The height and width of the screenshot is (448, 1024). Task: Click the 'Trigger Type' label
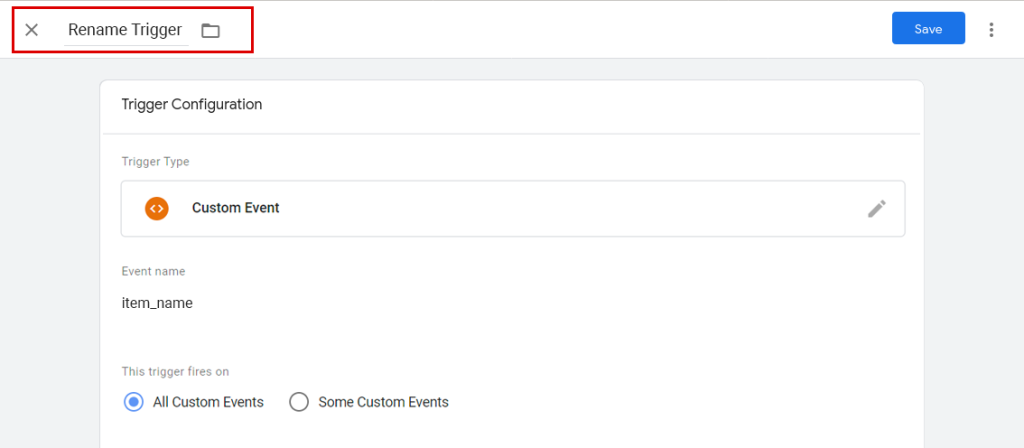tap(155, 161)
